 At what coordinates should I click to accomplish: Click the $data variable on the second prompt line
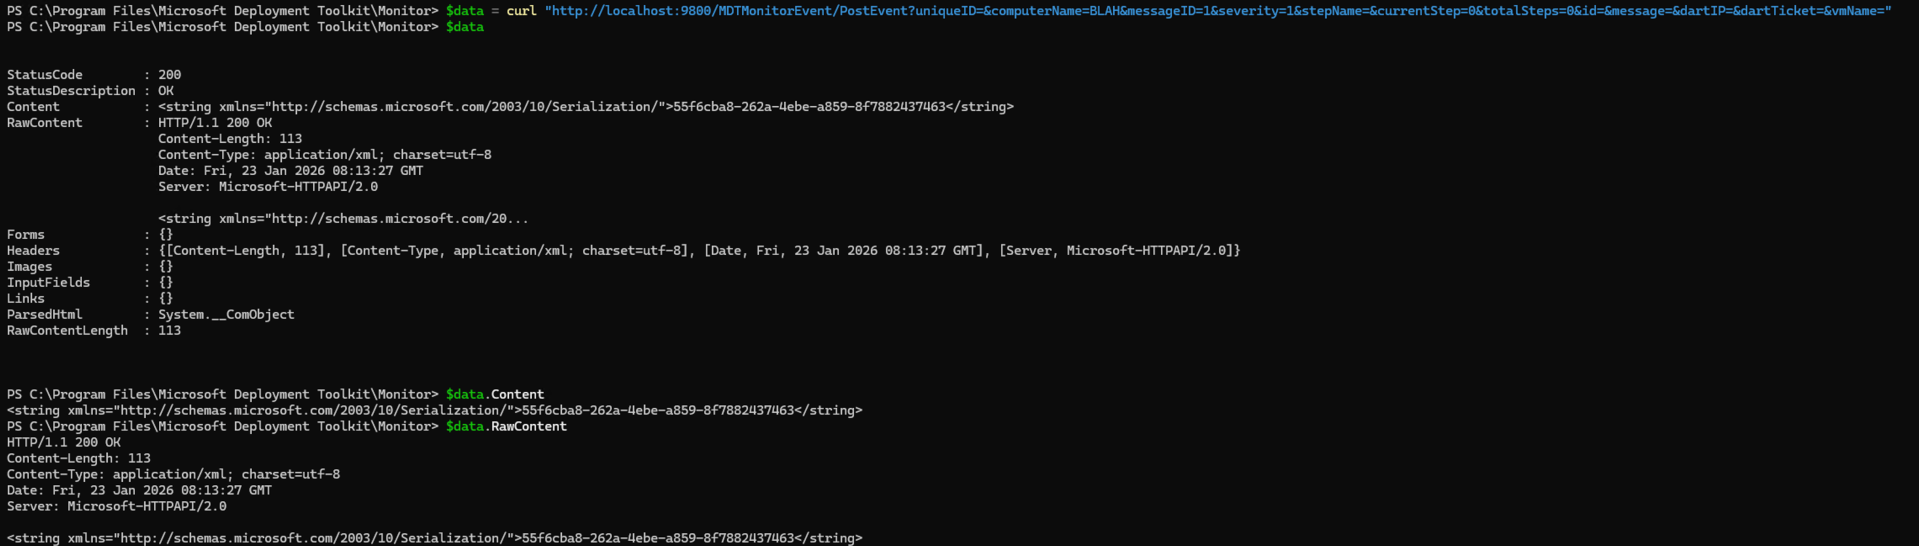pyautogui.click(x=464, y=27)
